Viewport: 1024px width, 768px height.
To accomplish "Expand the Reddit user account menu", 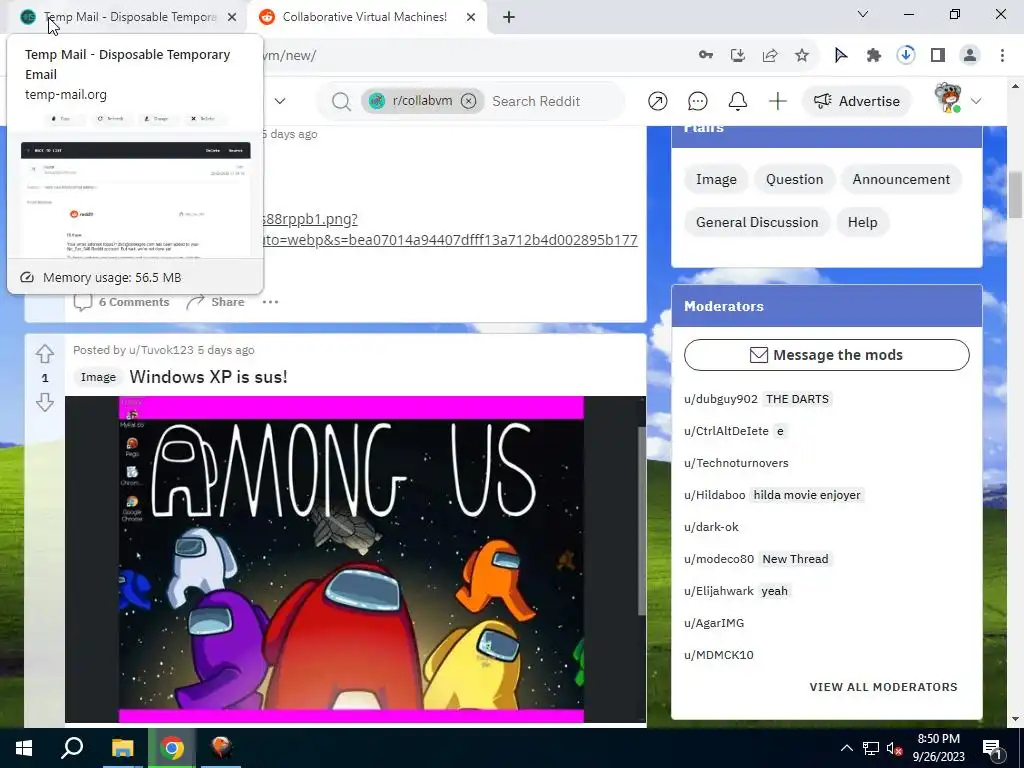I will click(x=957, y=100).
